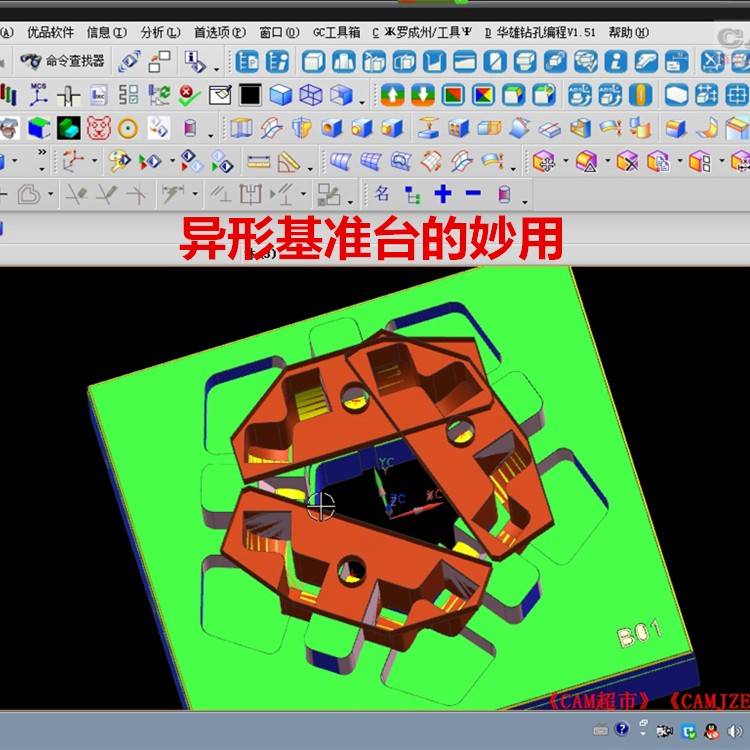Click the black color swatch icon
Screen dimensions: 750x750
click(250, 96)
